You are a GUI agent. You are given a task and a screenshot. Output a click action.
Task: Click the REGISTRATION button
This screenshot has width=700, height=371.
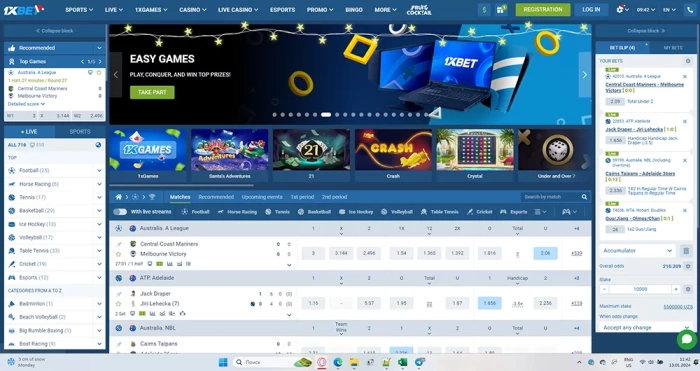click(x=543, y=9)
